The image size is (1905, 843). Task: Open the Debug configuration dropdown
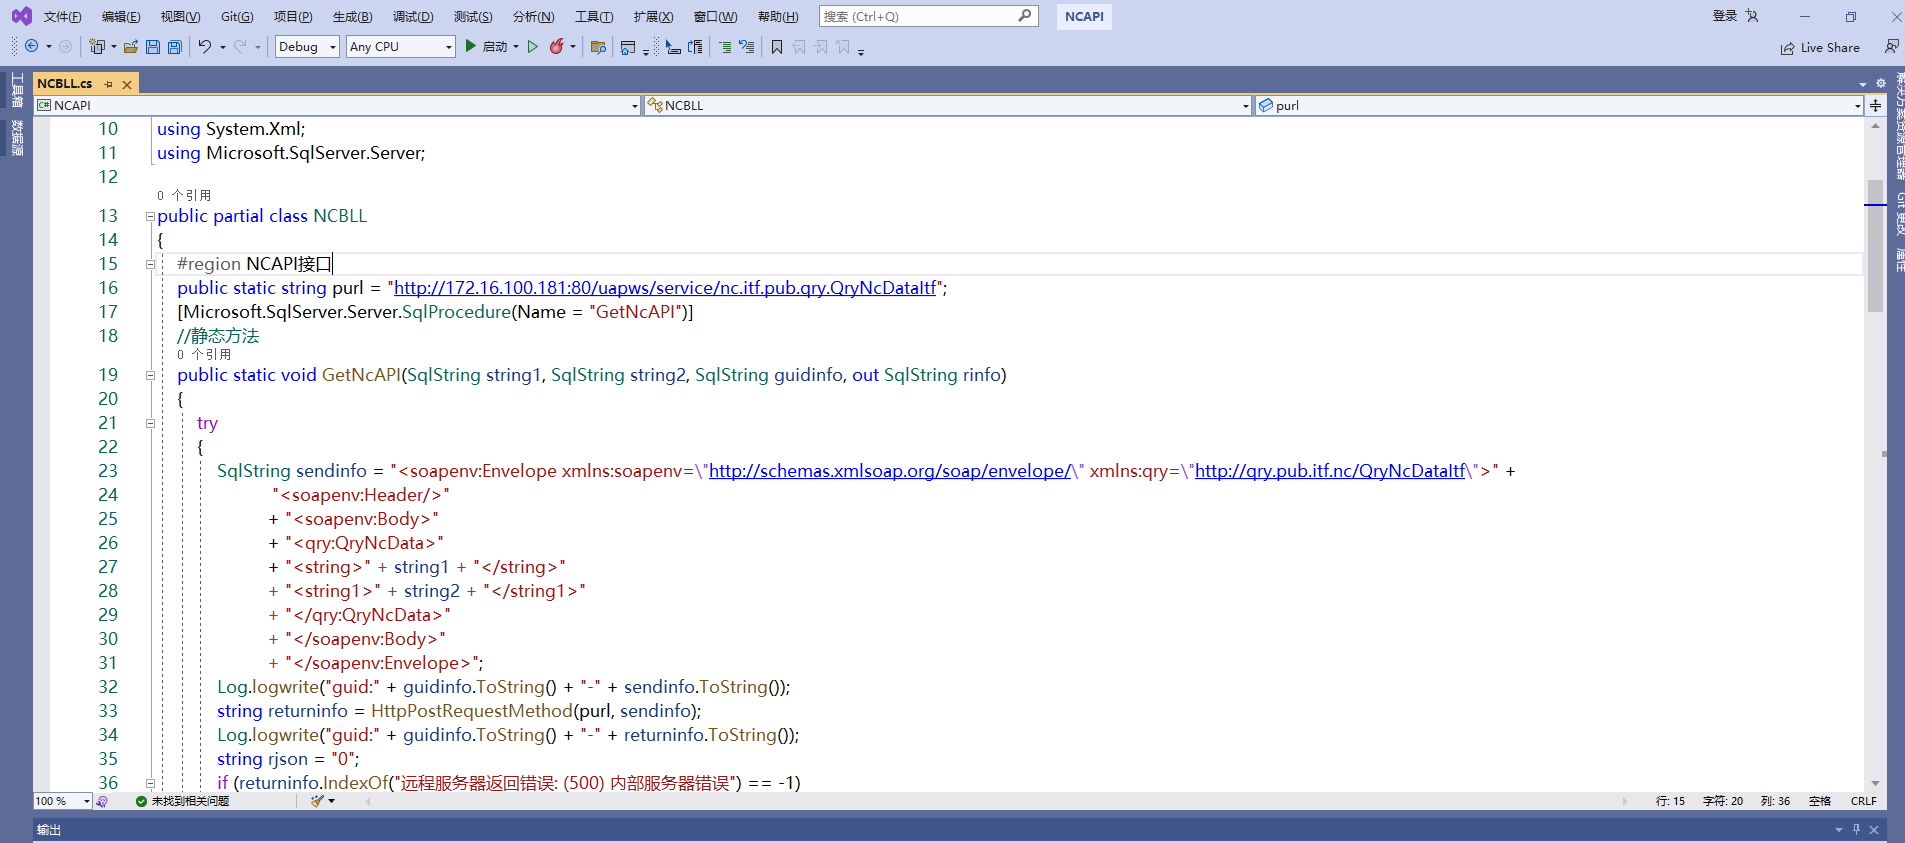pyautogui.click(x=307, y=46)
